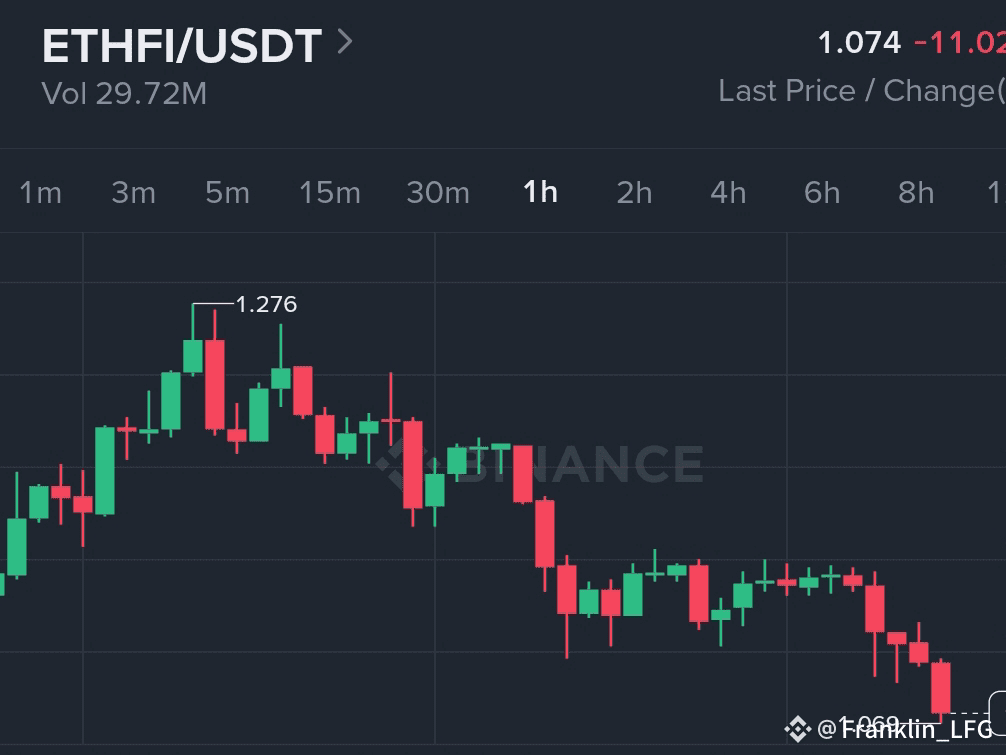The width and height of the screenshot is (1006, 755).
Task: Switch to the 1m timeframe
Action: [40, 193]
